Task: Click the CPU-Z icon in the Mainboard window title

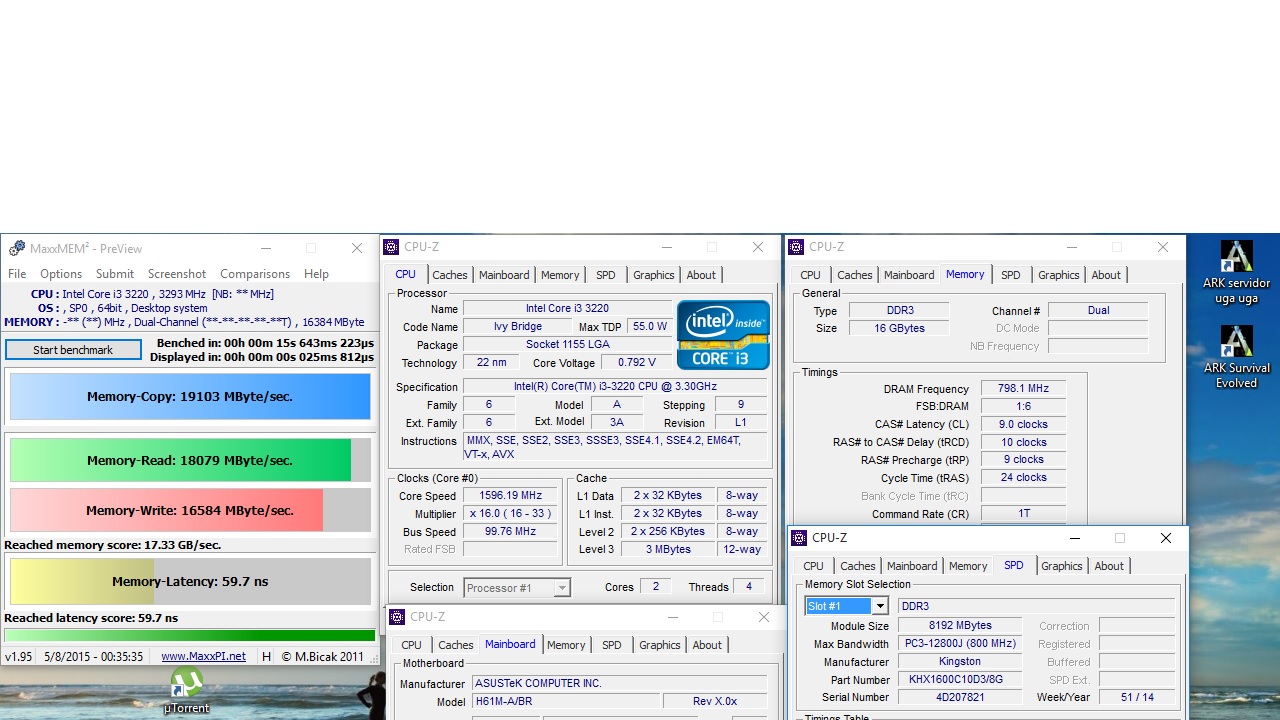Action: 397,617
